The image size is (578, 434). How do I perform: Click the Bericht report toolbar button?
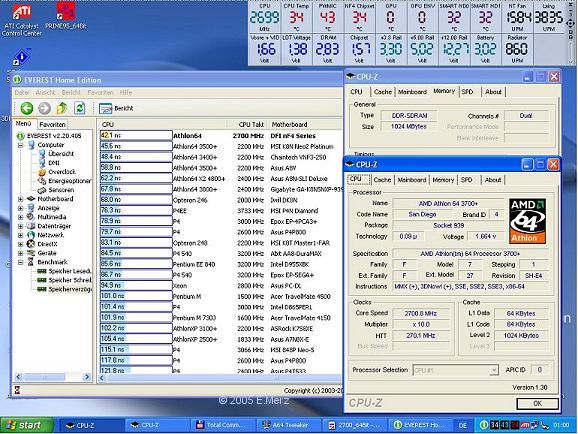(x=116, y=108)
